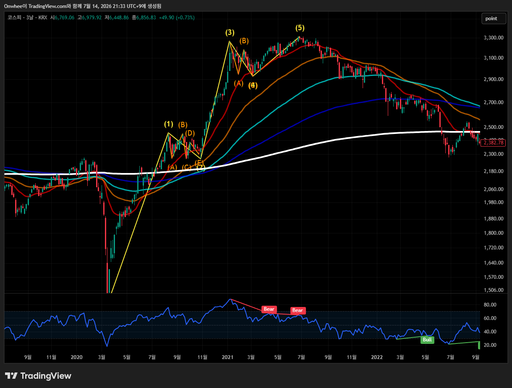This screenshot has height=388, width=512.
Task: Click the red current price tag on axis
Action: coord(493,143)
